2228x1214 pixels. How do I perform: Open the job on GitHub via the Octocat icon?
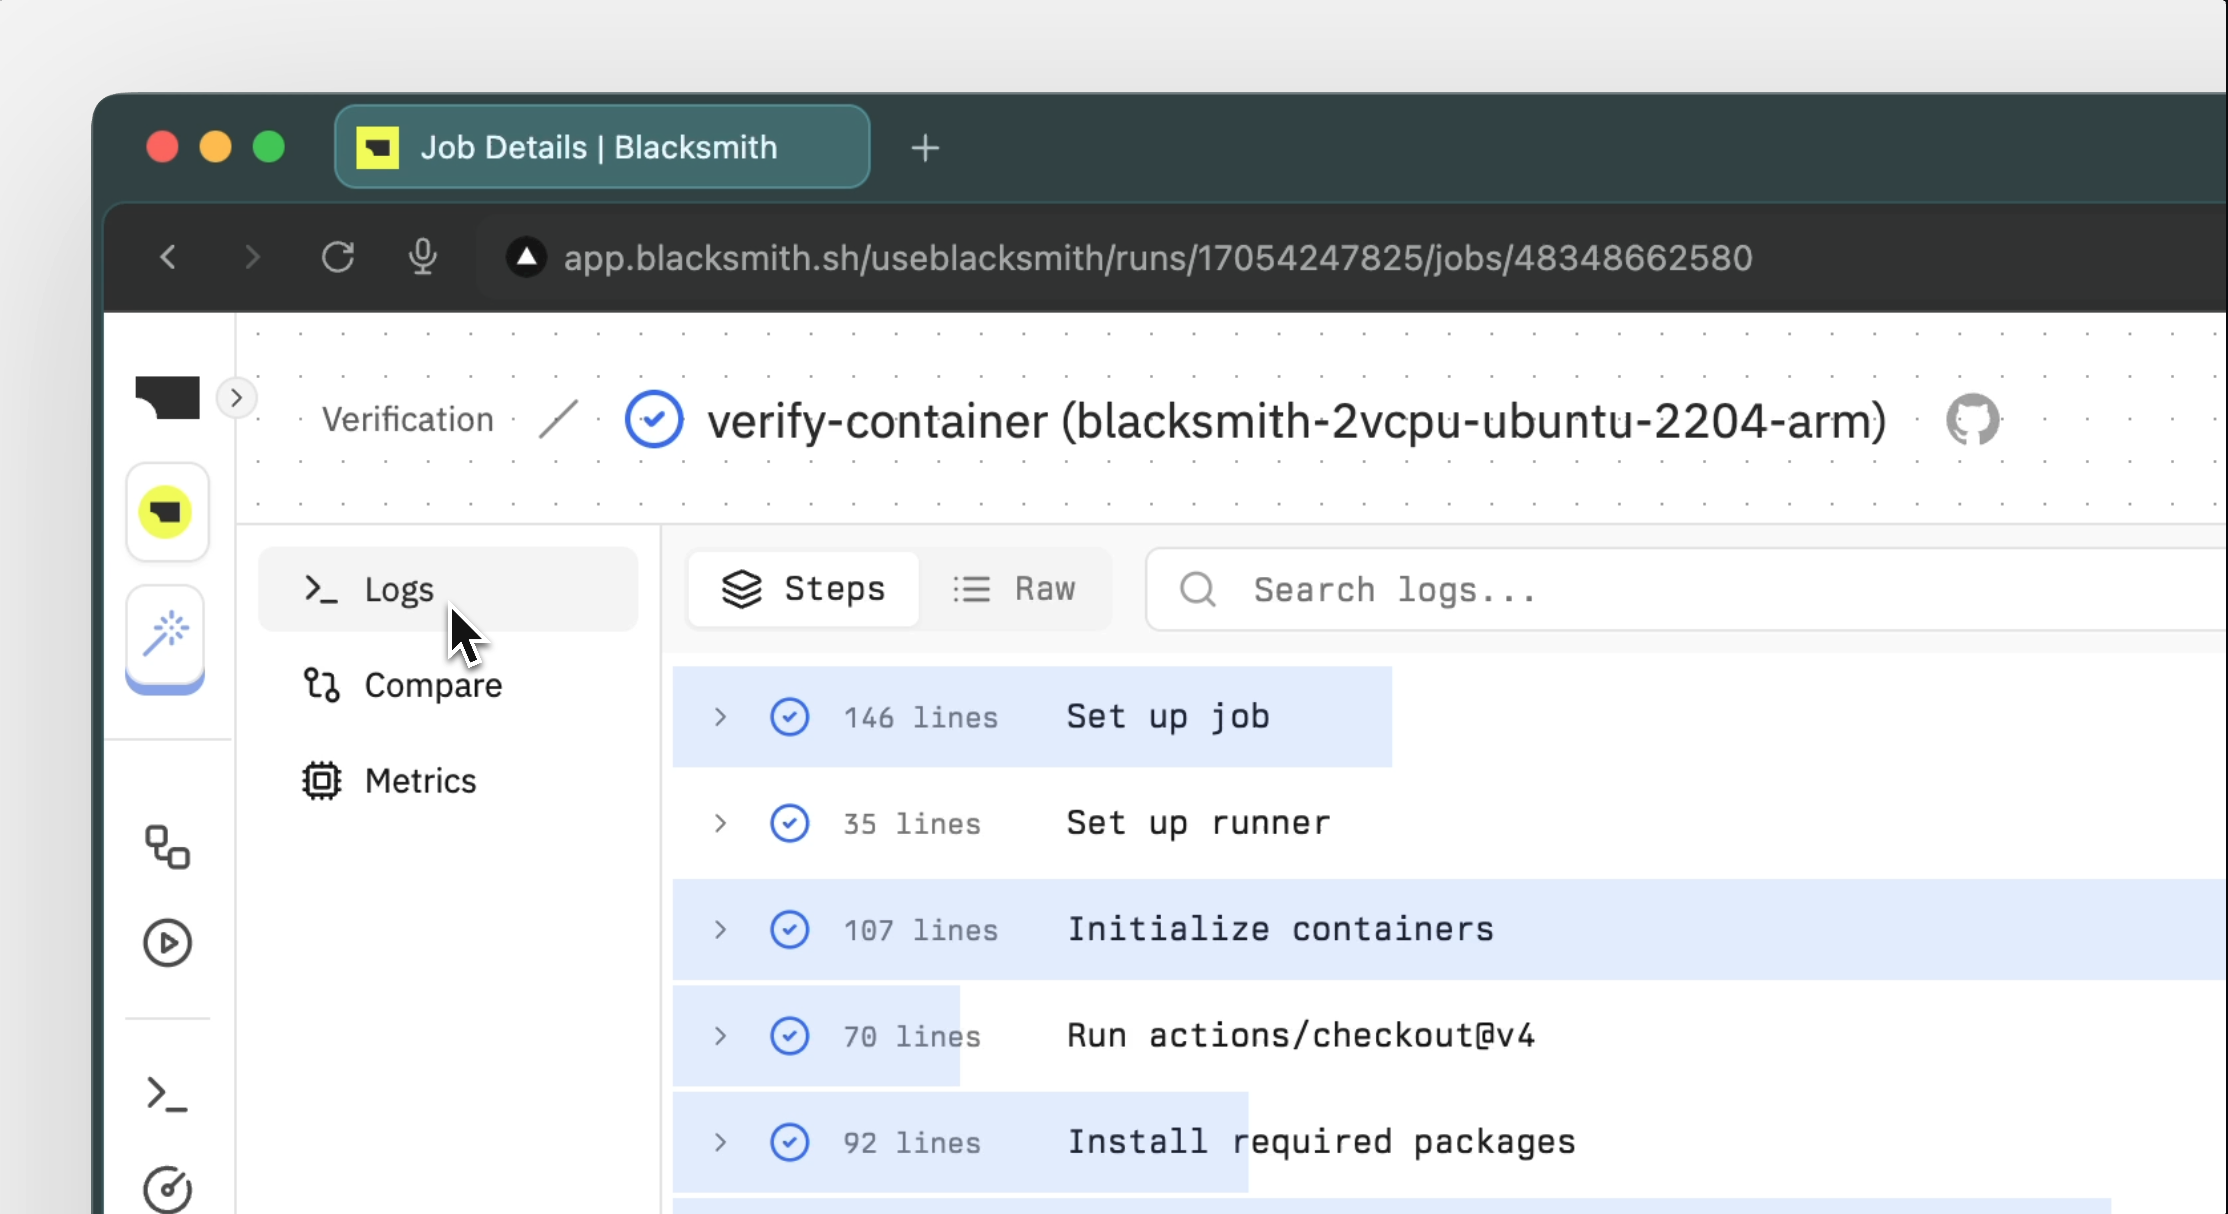click(1972, 420)
